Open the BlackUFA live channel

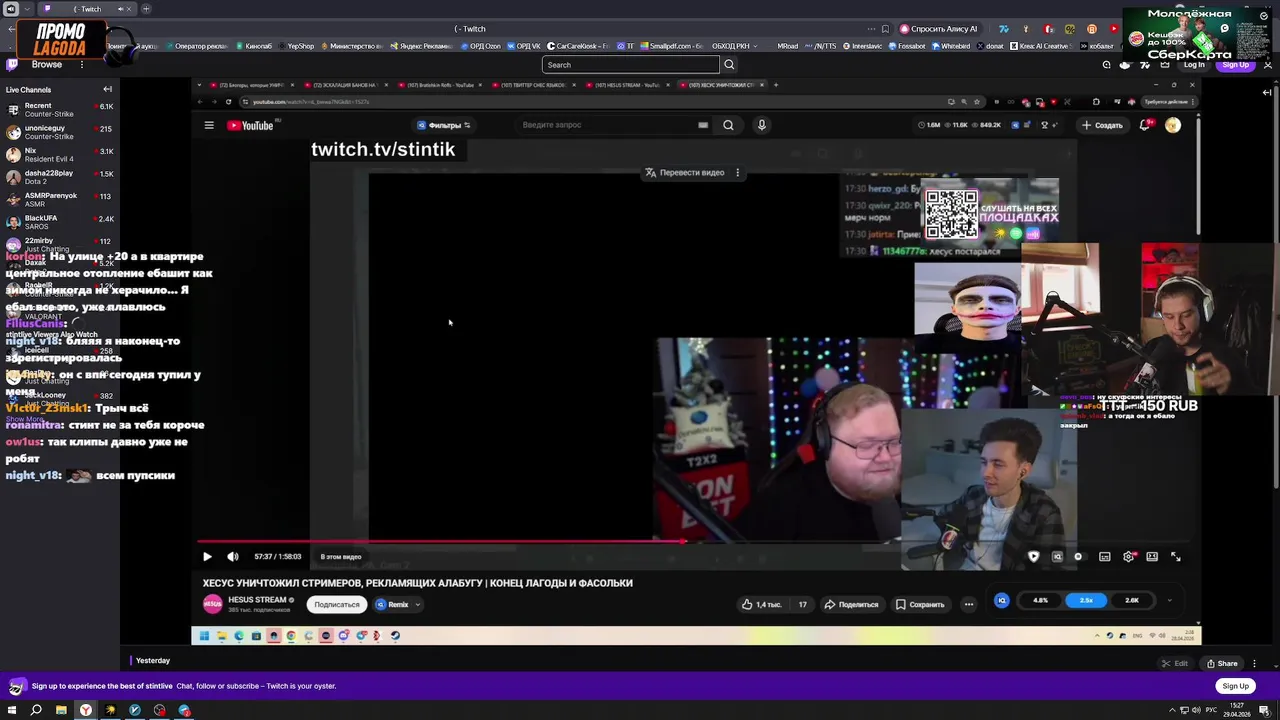point(58,221)
